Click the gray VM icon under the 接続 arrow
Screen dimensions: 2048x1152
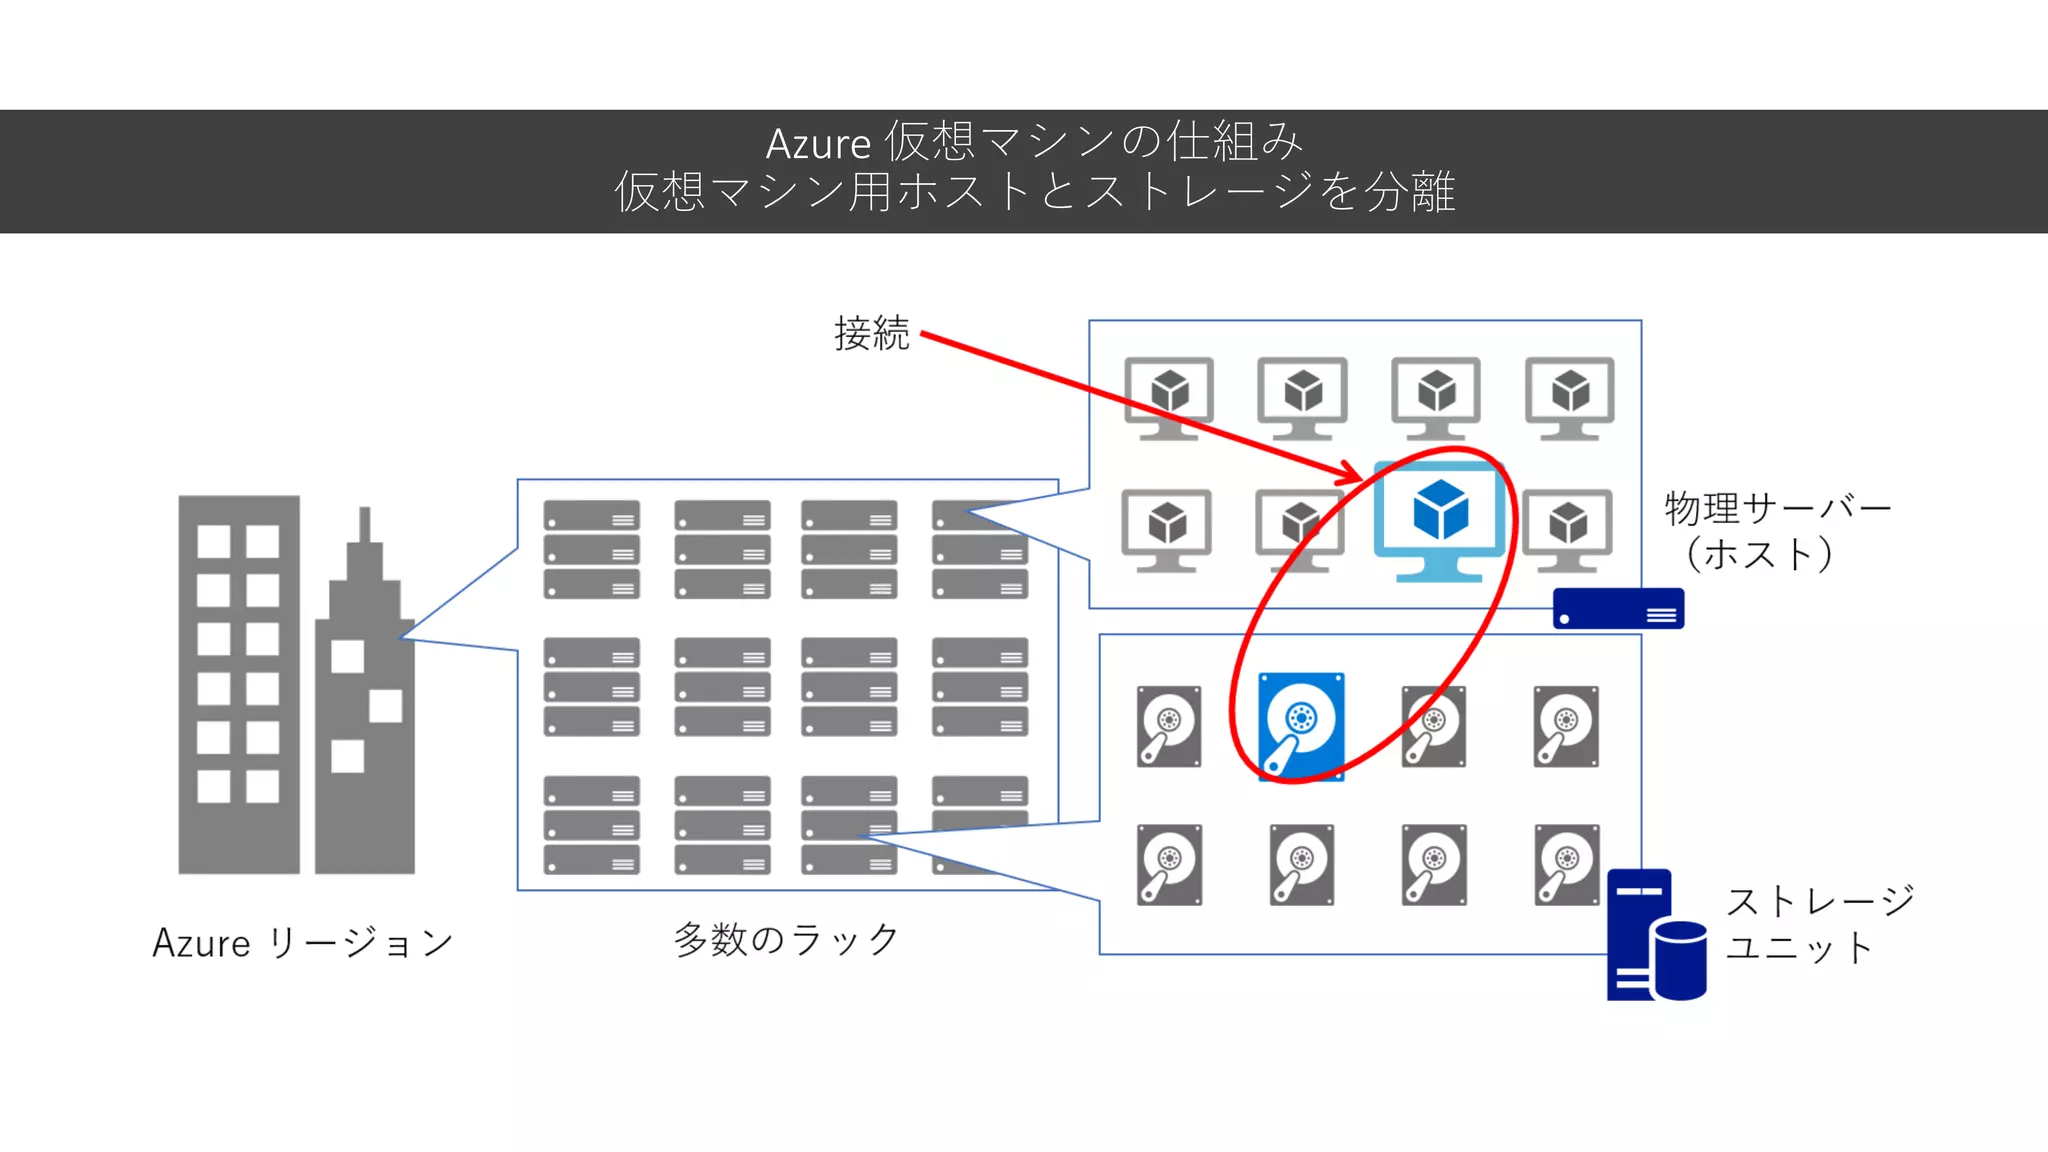[x=1169, y=398]
